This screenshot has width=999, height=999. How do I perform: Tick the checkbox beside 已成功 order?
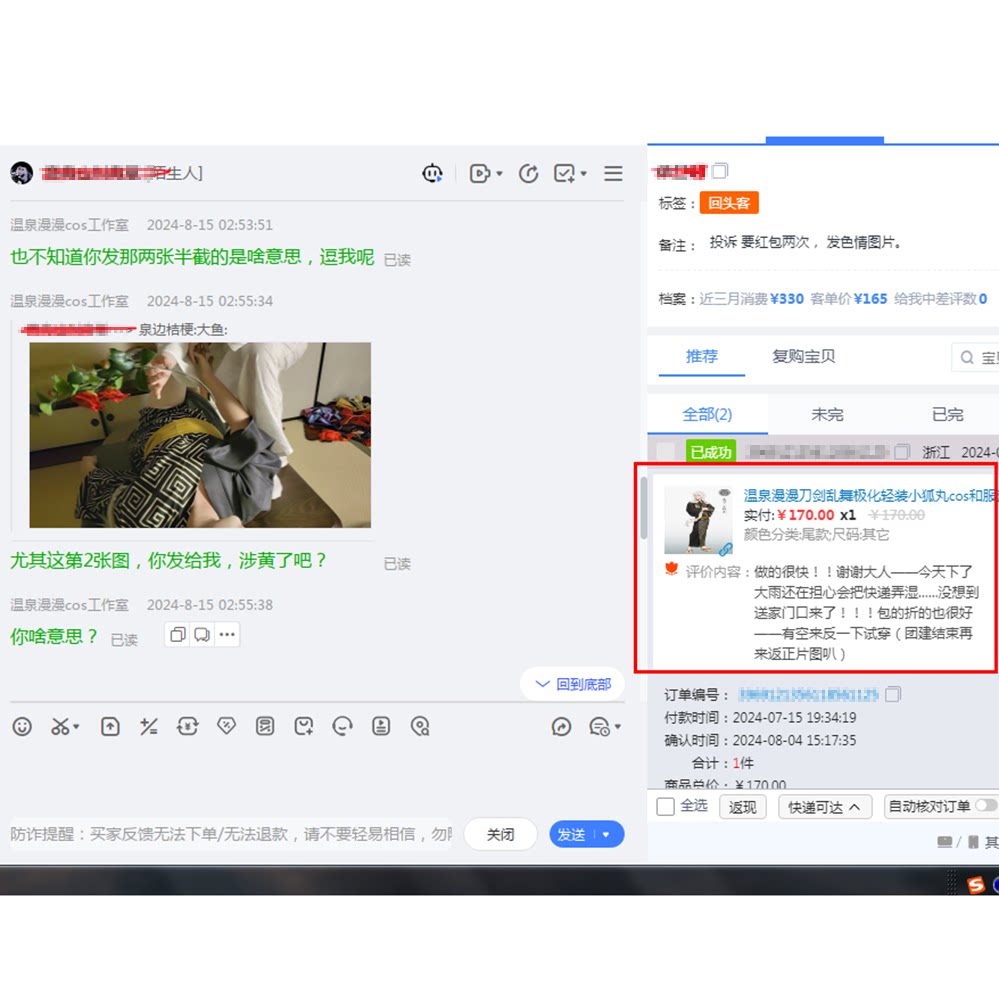click(x=666, y=452)
